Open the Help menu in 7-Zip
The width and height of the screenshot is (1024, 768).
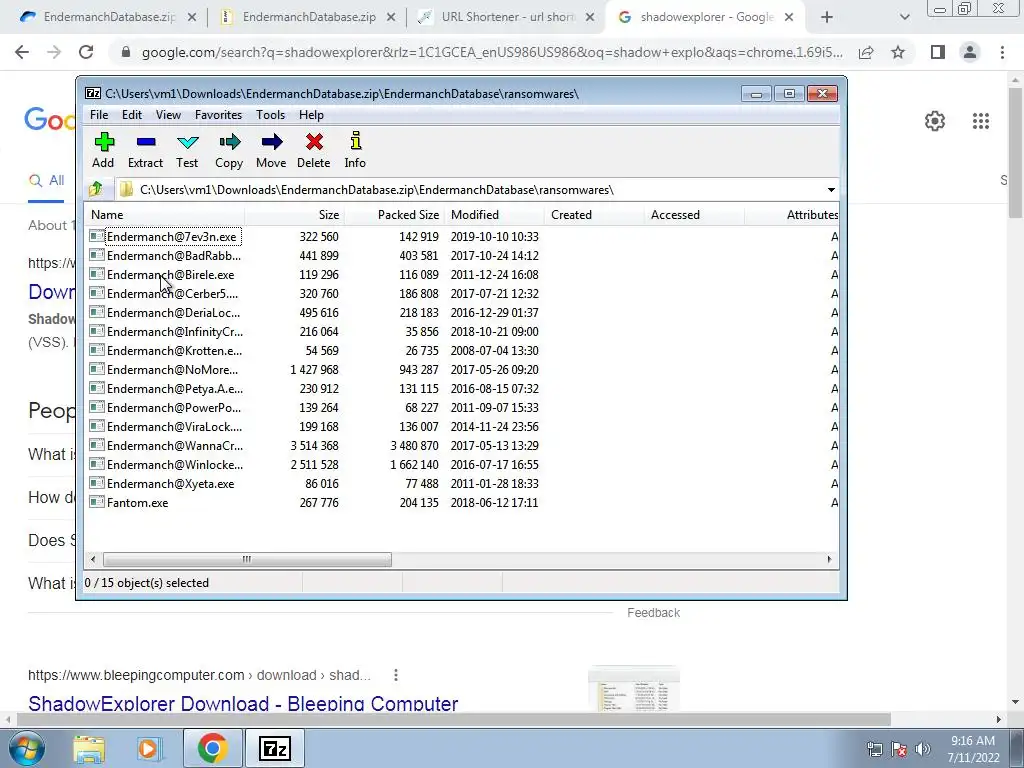point(312,115)
